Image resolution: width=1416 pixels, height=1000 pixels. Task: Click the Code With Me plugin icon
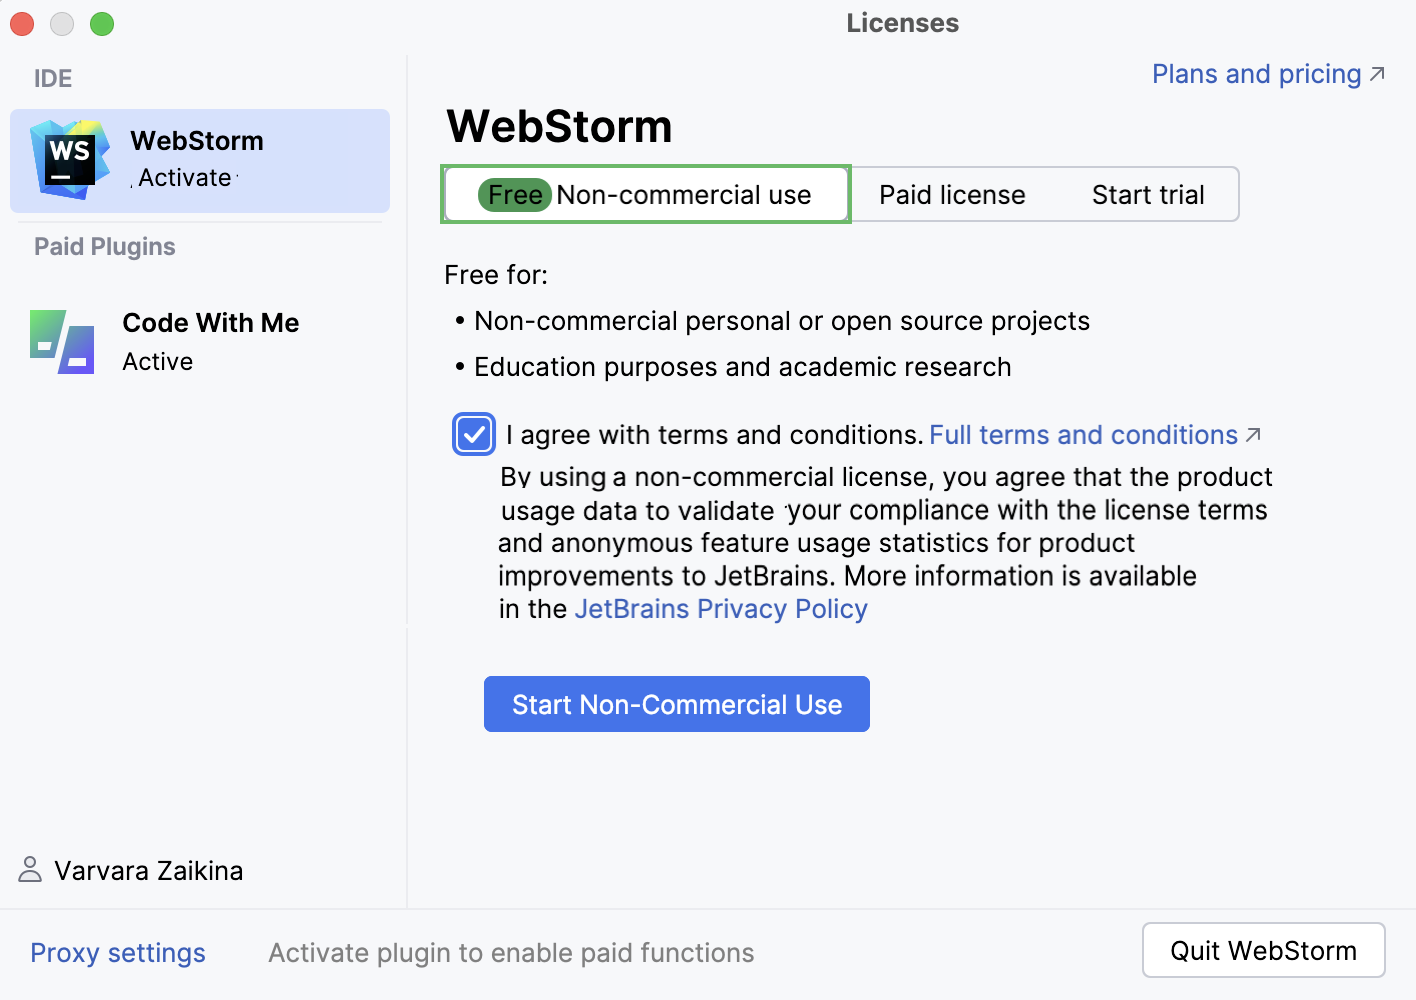point(61,341)
